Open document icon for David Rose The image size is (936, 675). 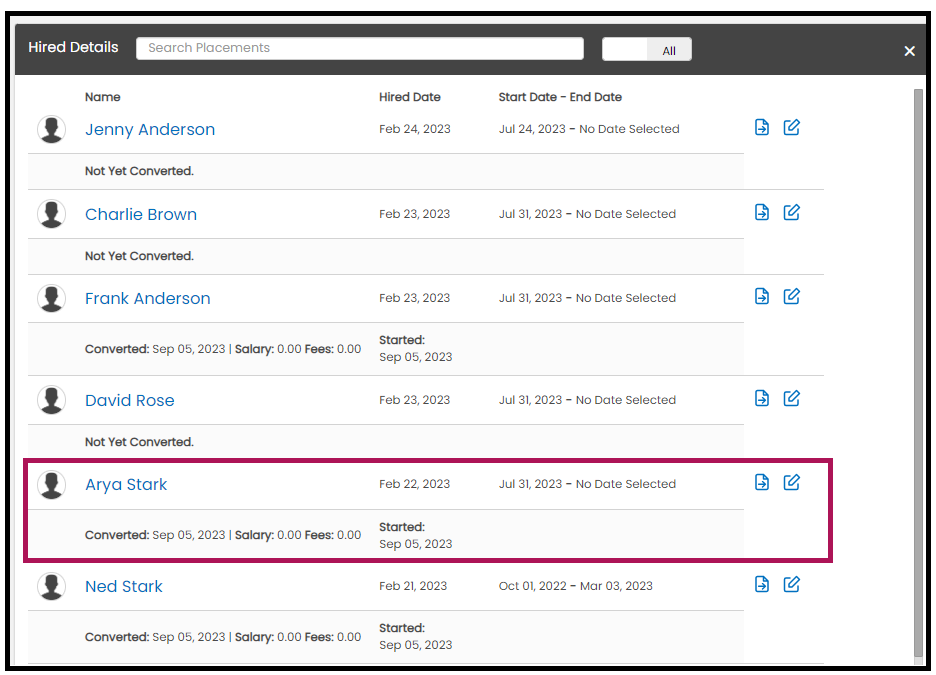(762, 398)
